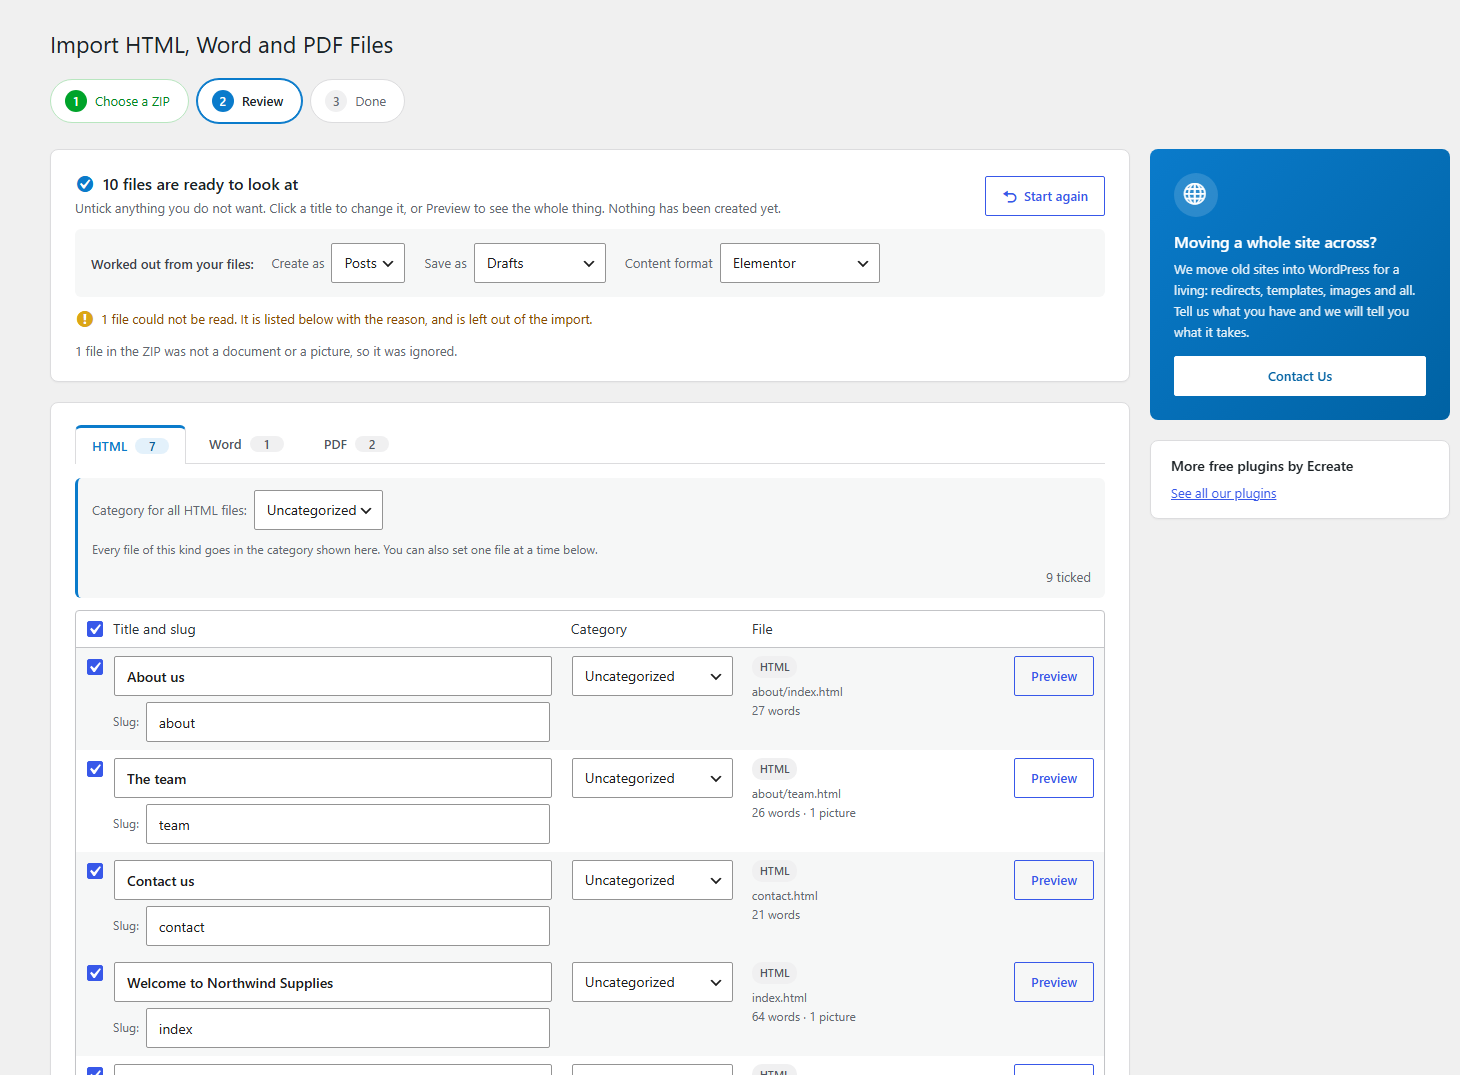Preview the Welcome to Northwind Supplies file
This screenshot has width=1460, height=1075.
click(1054, 982)
